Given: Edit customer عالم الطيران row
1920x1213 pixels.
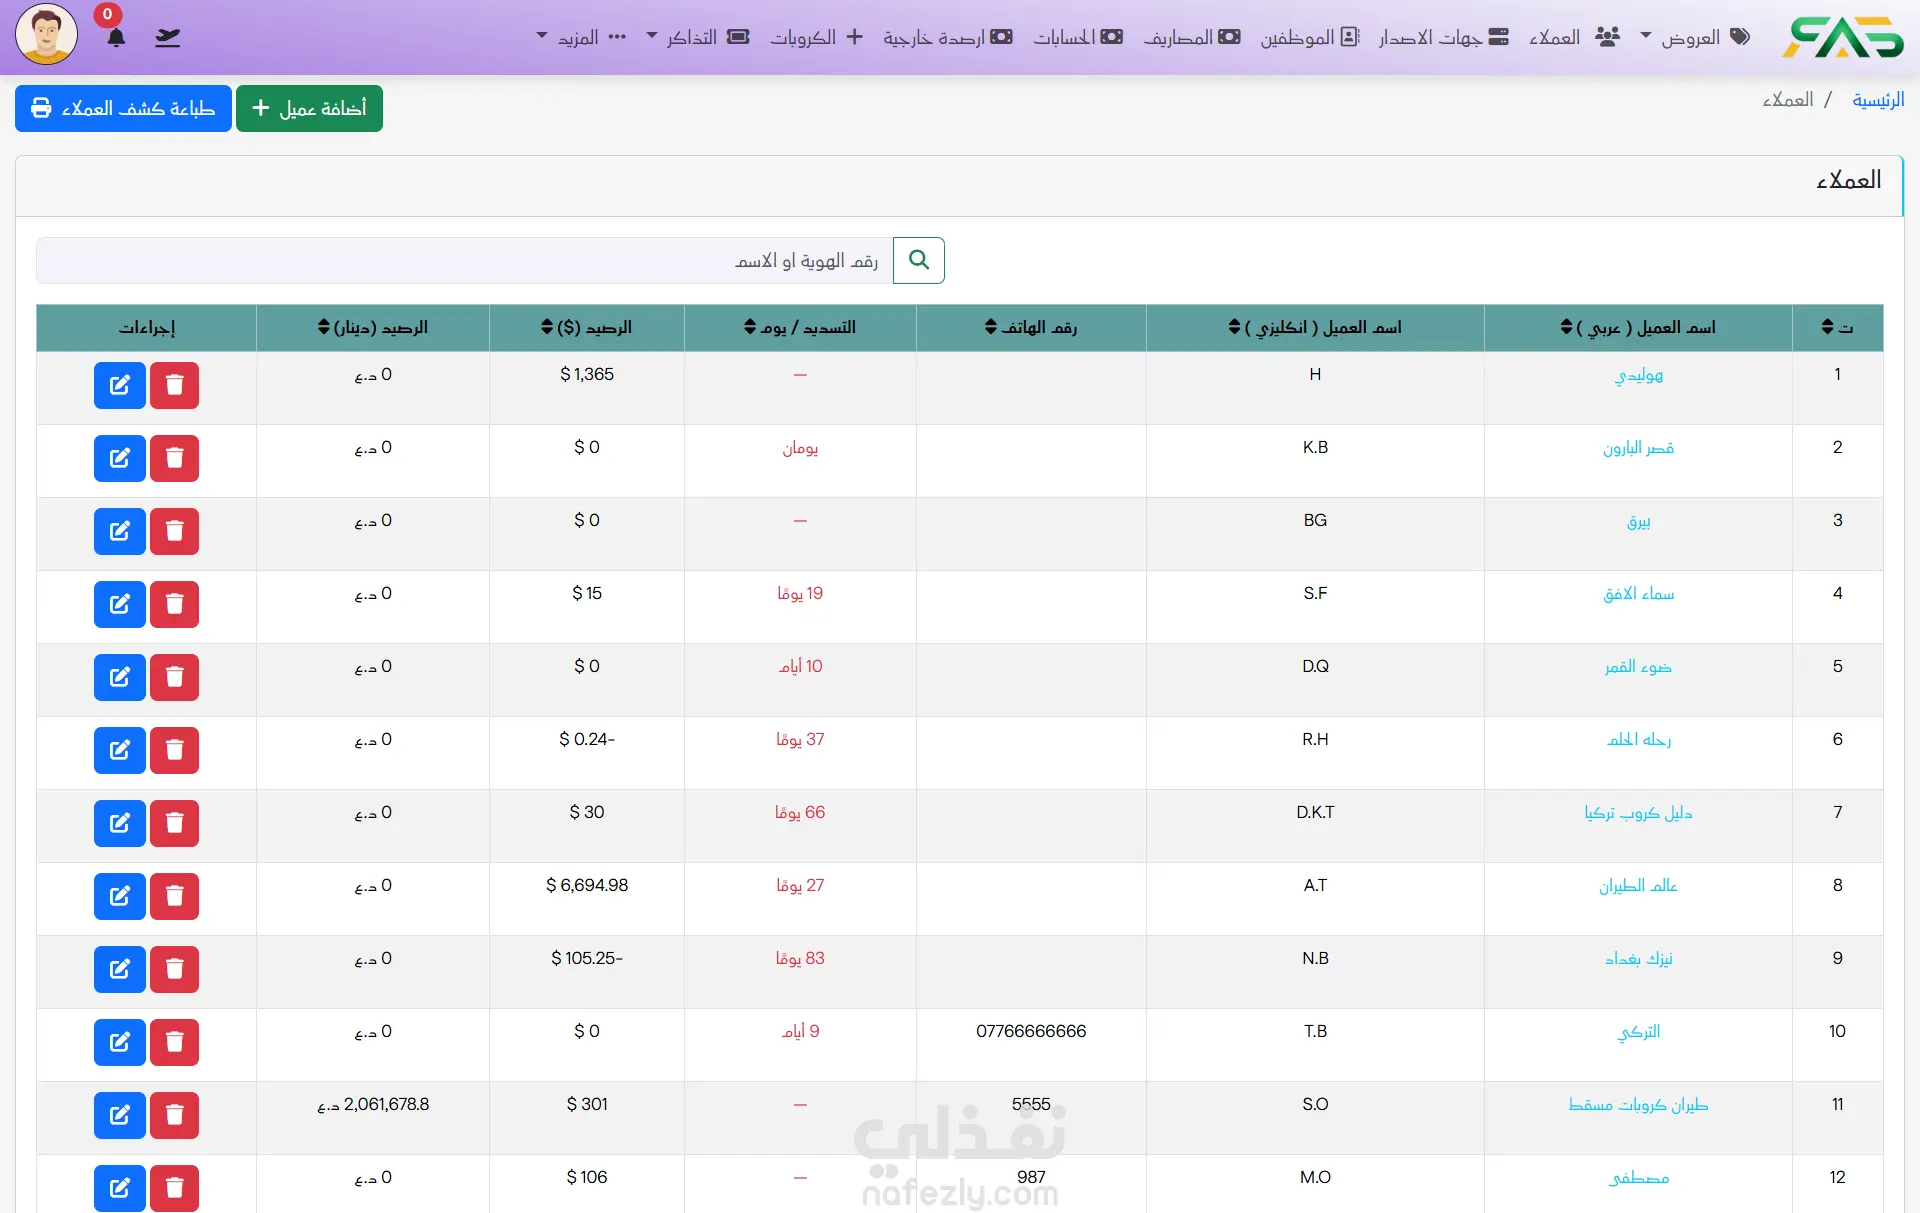Looking at the screenshot, I should pyautogui.click(x=120, y=896).
